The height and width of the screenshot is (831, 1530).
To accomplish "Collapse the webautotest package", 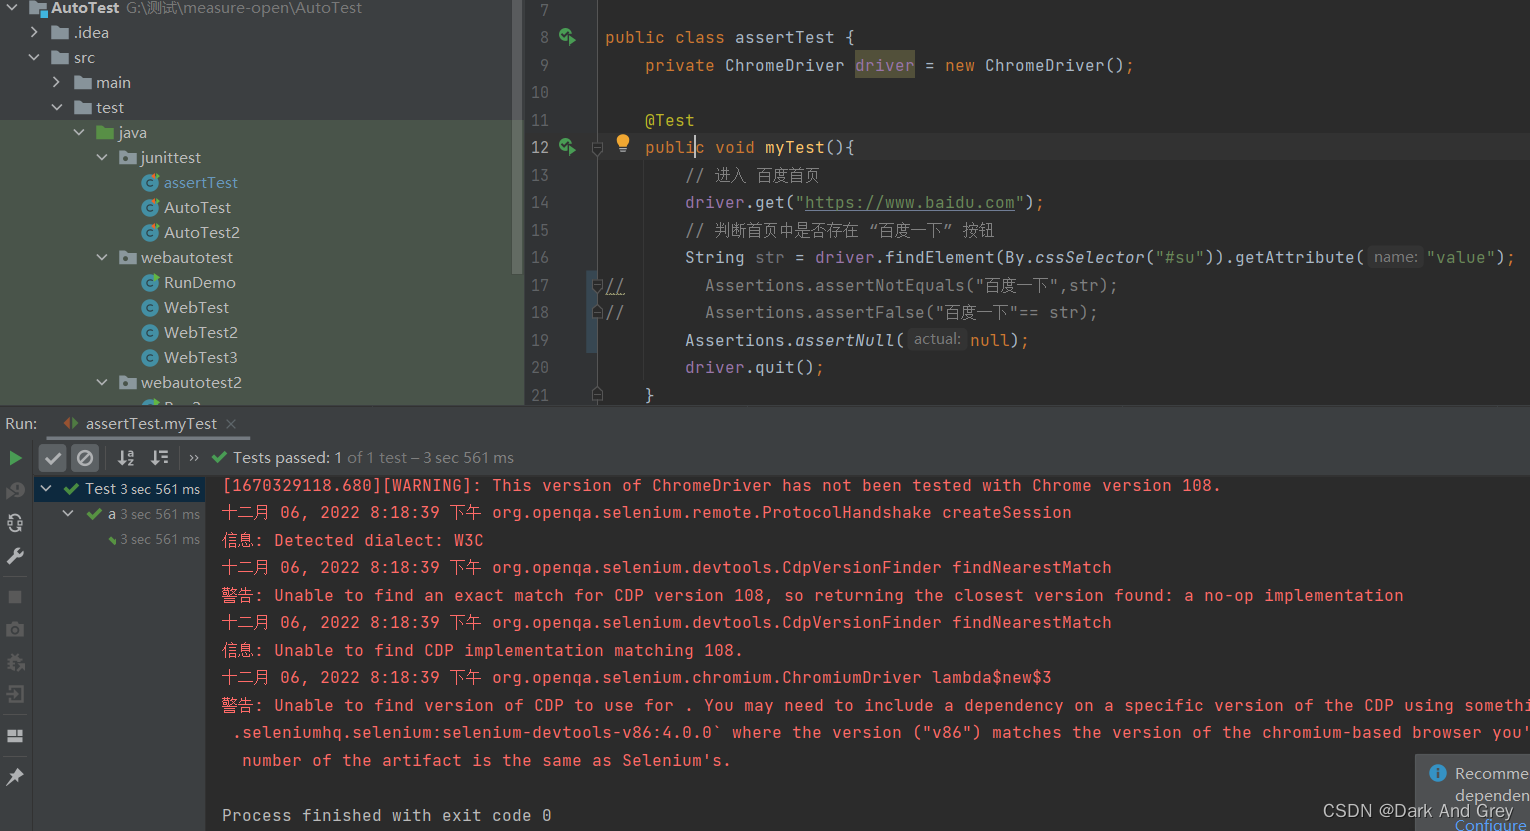I will (102, 257).
